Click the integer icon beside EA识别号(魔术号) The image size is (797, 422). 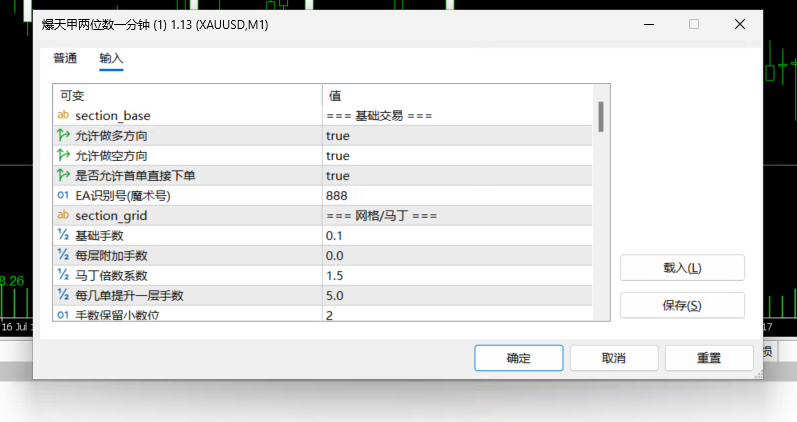63,195
